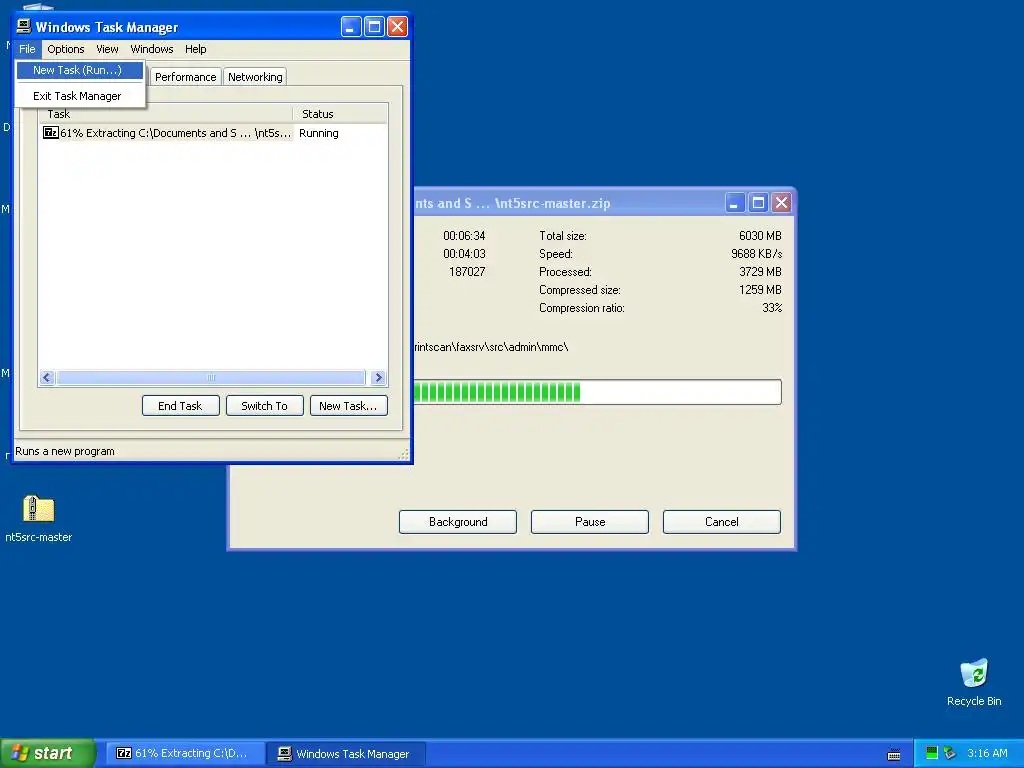Cancel the 7-Zip extraction

722,522
